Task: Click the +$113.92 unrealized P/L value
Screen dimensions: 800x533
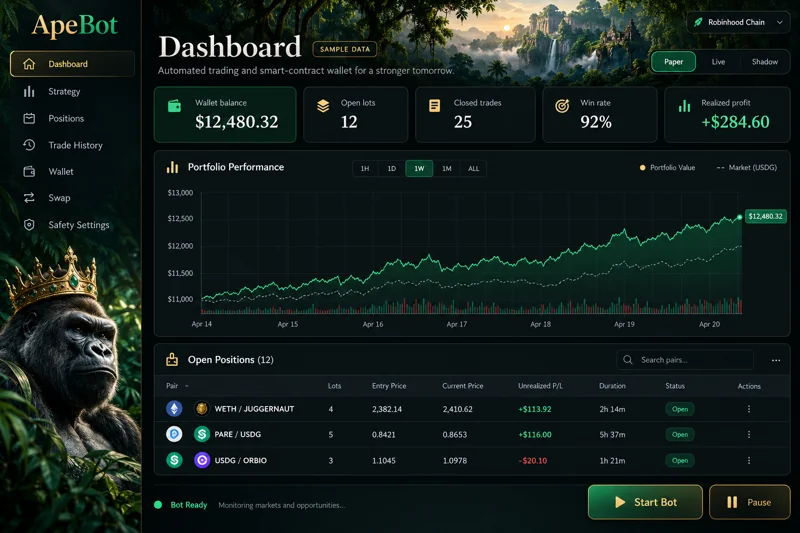Action: click(535, 409)
